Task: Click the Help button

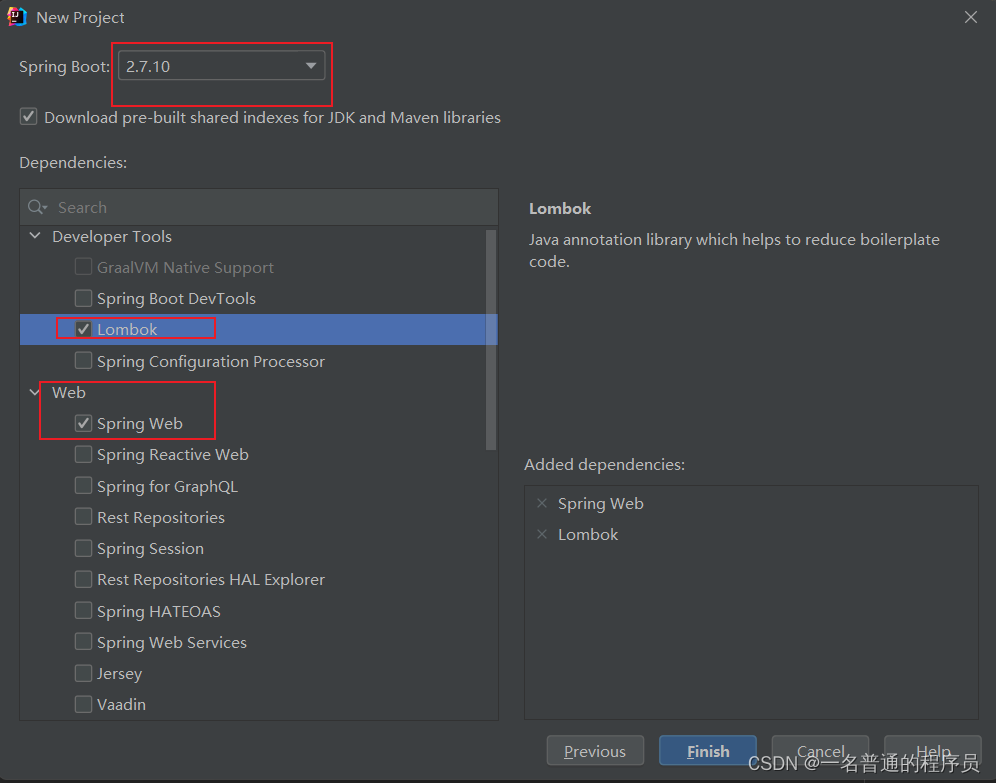Action: (x=932, y=751)
